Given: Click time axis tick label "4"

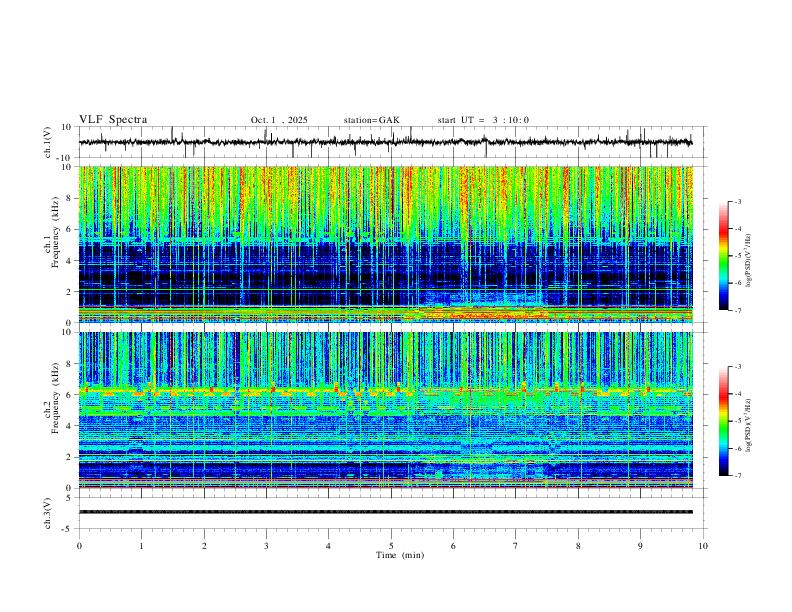Looking at the screenshot, I should 328,546.
